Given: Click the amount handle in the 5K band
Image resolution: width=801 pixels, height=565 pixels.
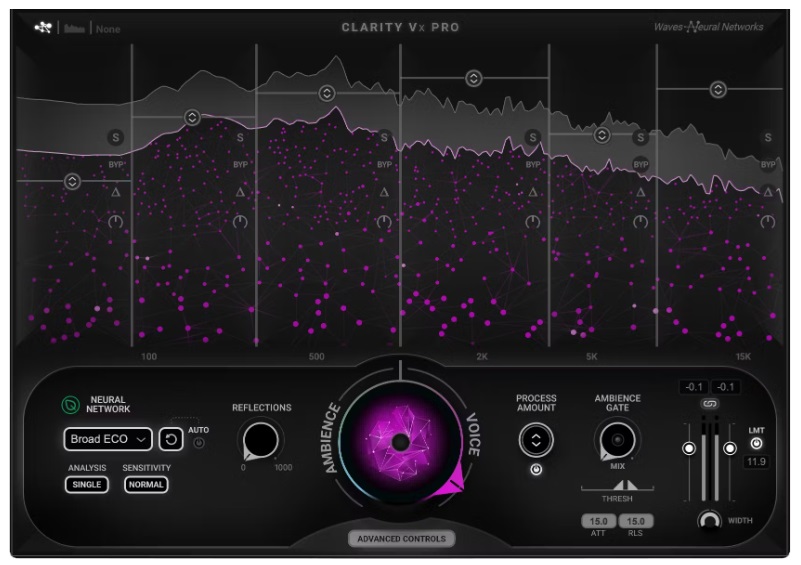Looking at the screenshot, I should tap(602, 135).
